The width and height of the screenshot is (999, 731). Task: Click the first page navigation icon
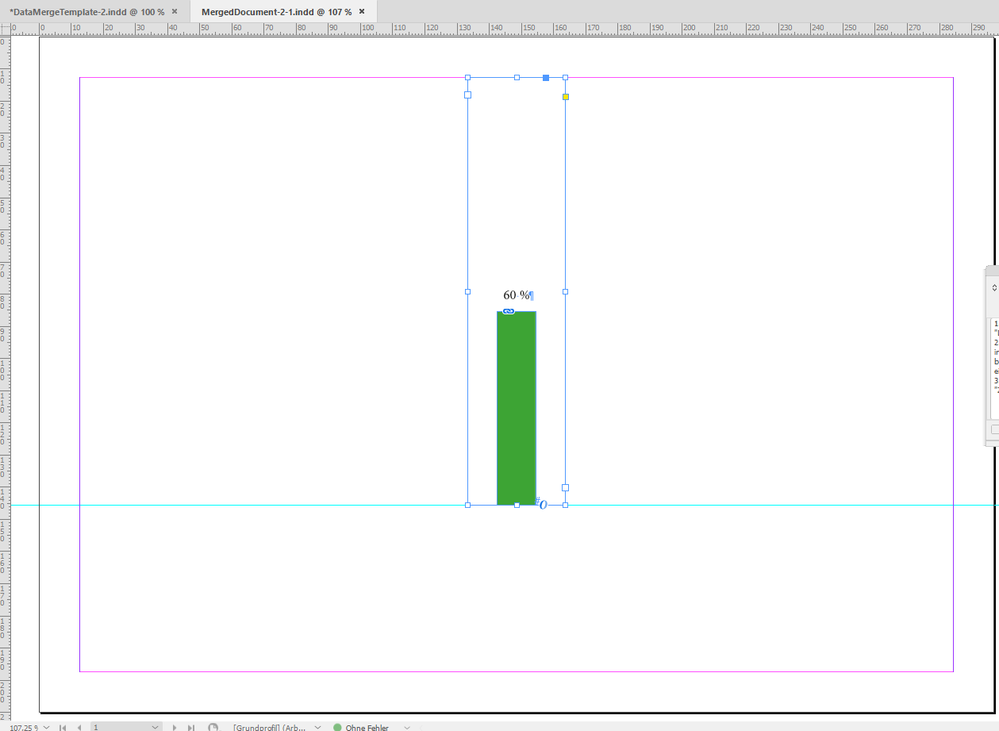tap(64, 727)
